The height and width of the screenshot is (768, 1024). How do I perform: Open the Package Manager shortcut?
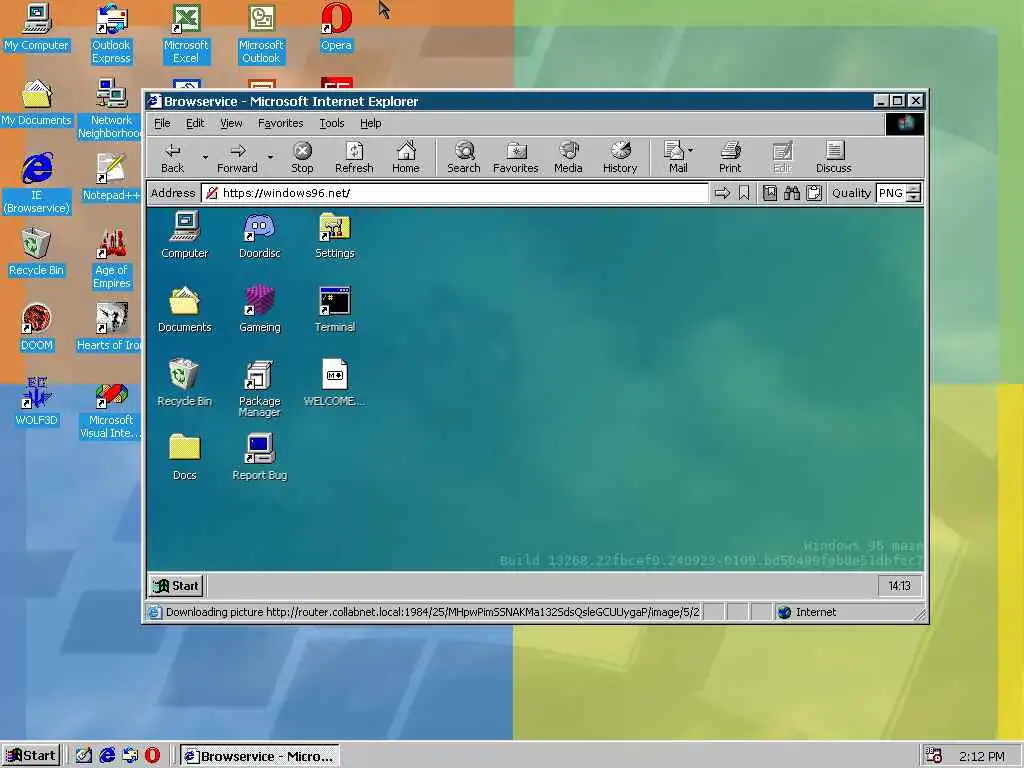259,389
